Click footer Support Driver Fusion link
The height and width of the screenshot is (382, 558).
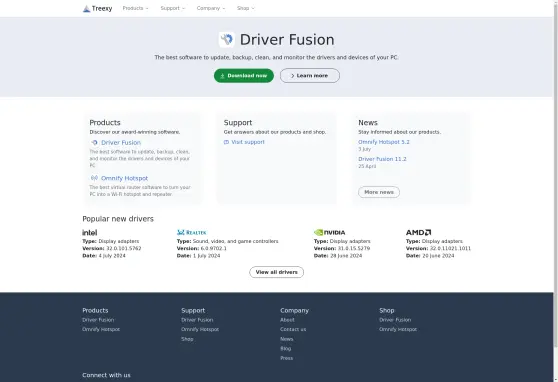(197, 320)
